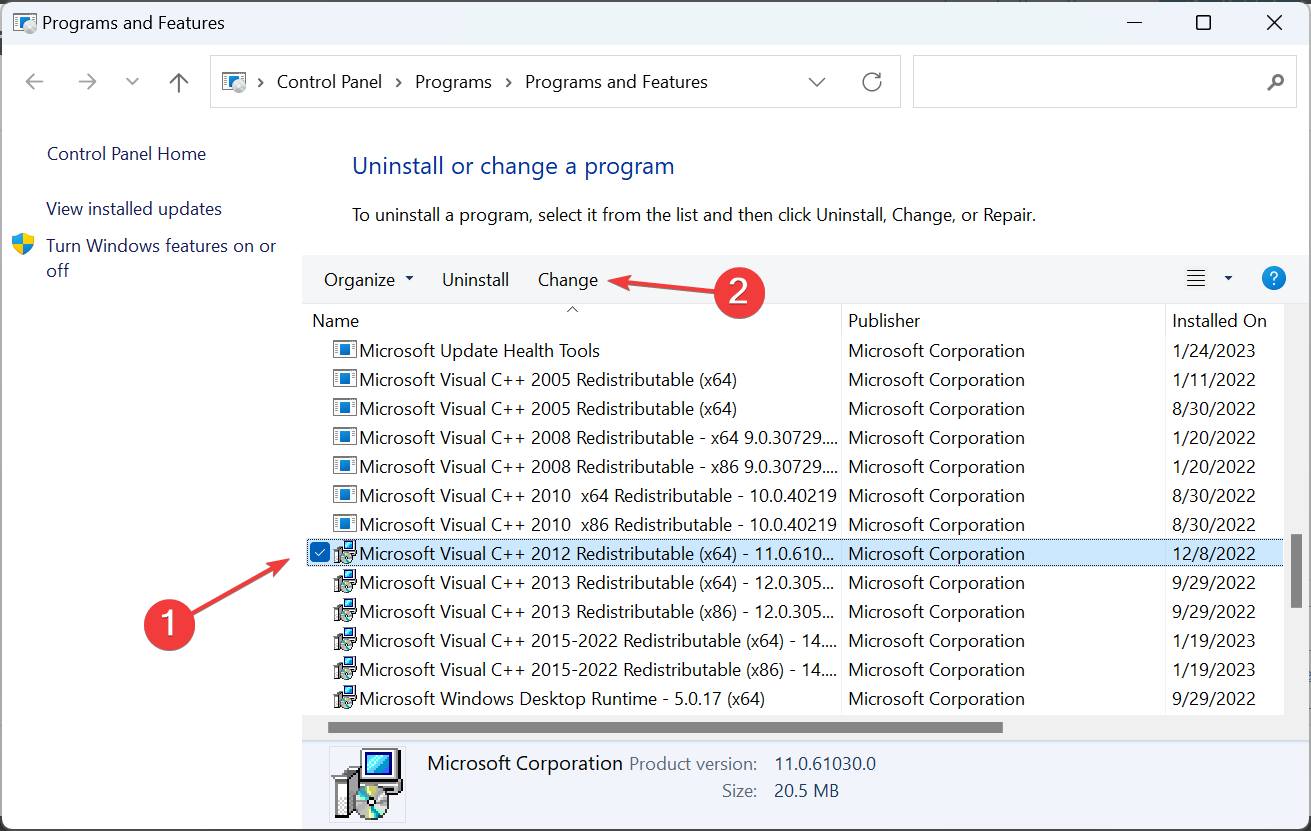This screenshot has height=831, width=1311.
Task: Click the shield icon beside Windows features
Action: tap(23, 245)
